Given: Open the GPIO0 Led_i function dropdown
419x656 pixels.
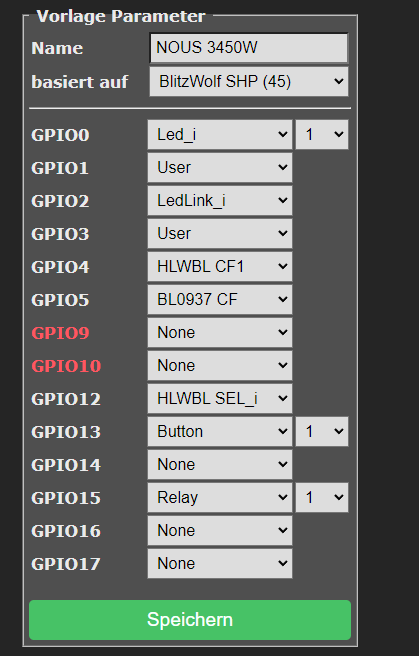Looking at the screenshot, I should point(220,135).
